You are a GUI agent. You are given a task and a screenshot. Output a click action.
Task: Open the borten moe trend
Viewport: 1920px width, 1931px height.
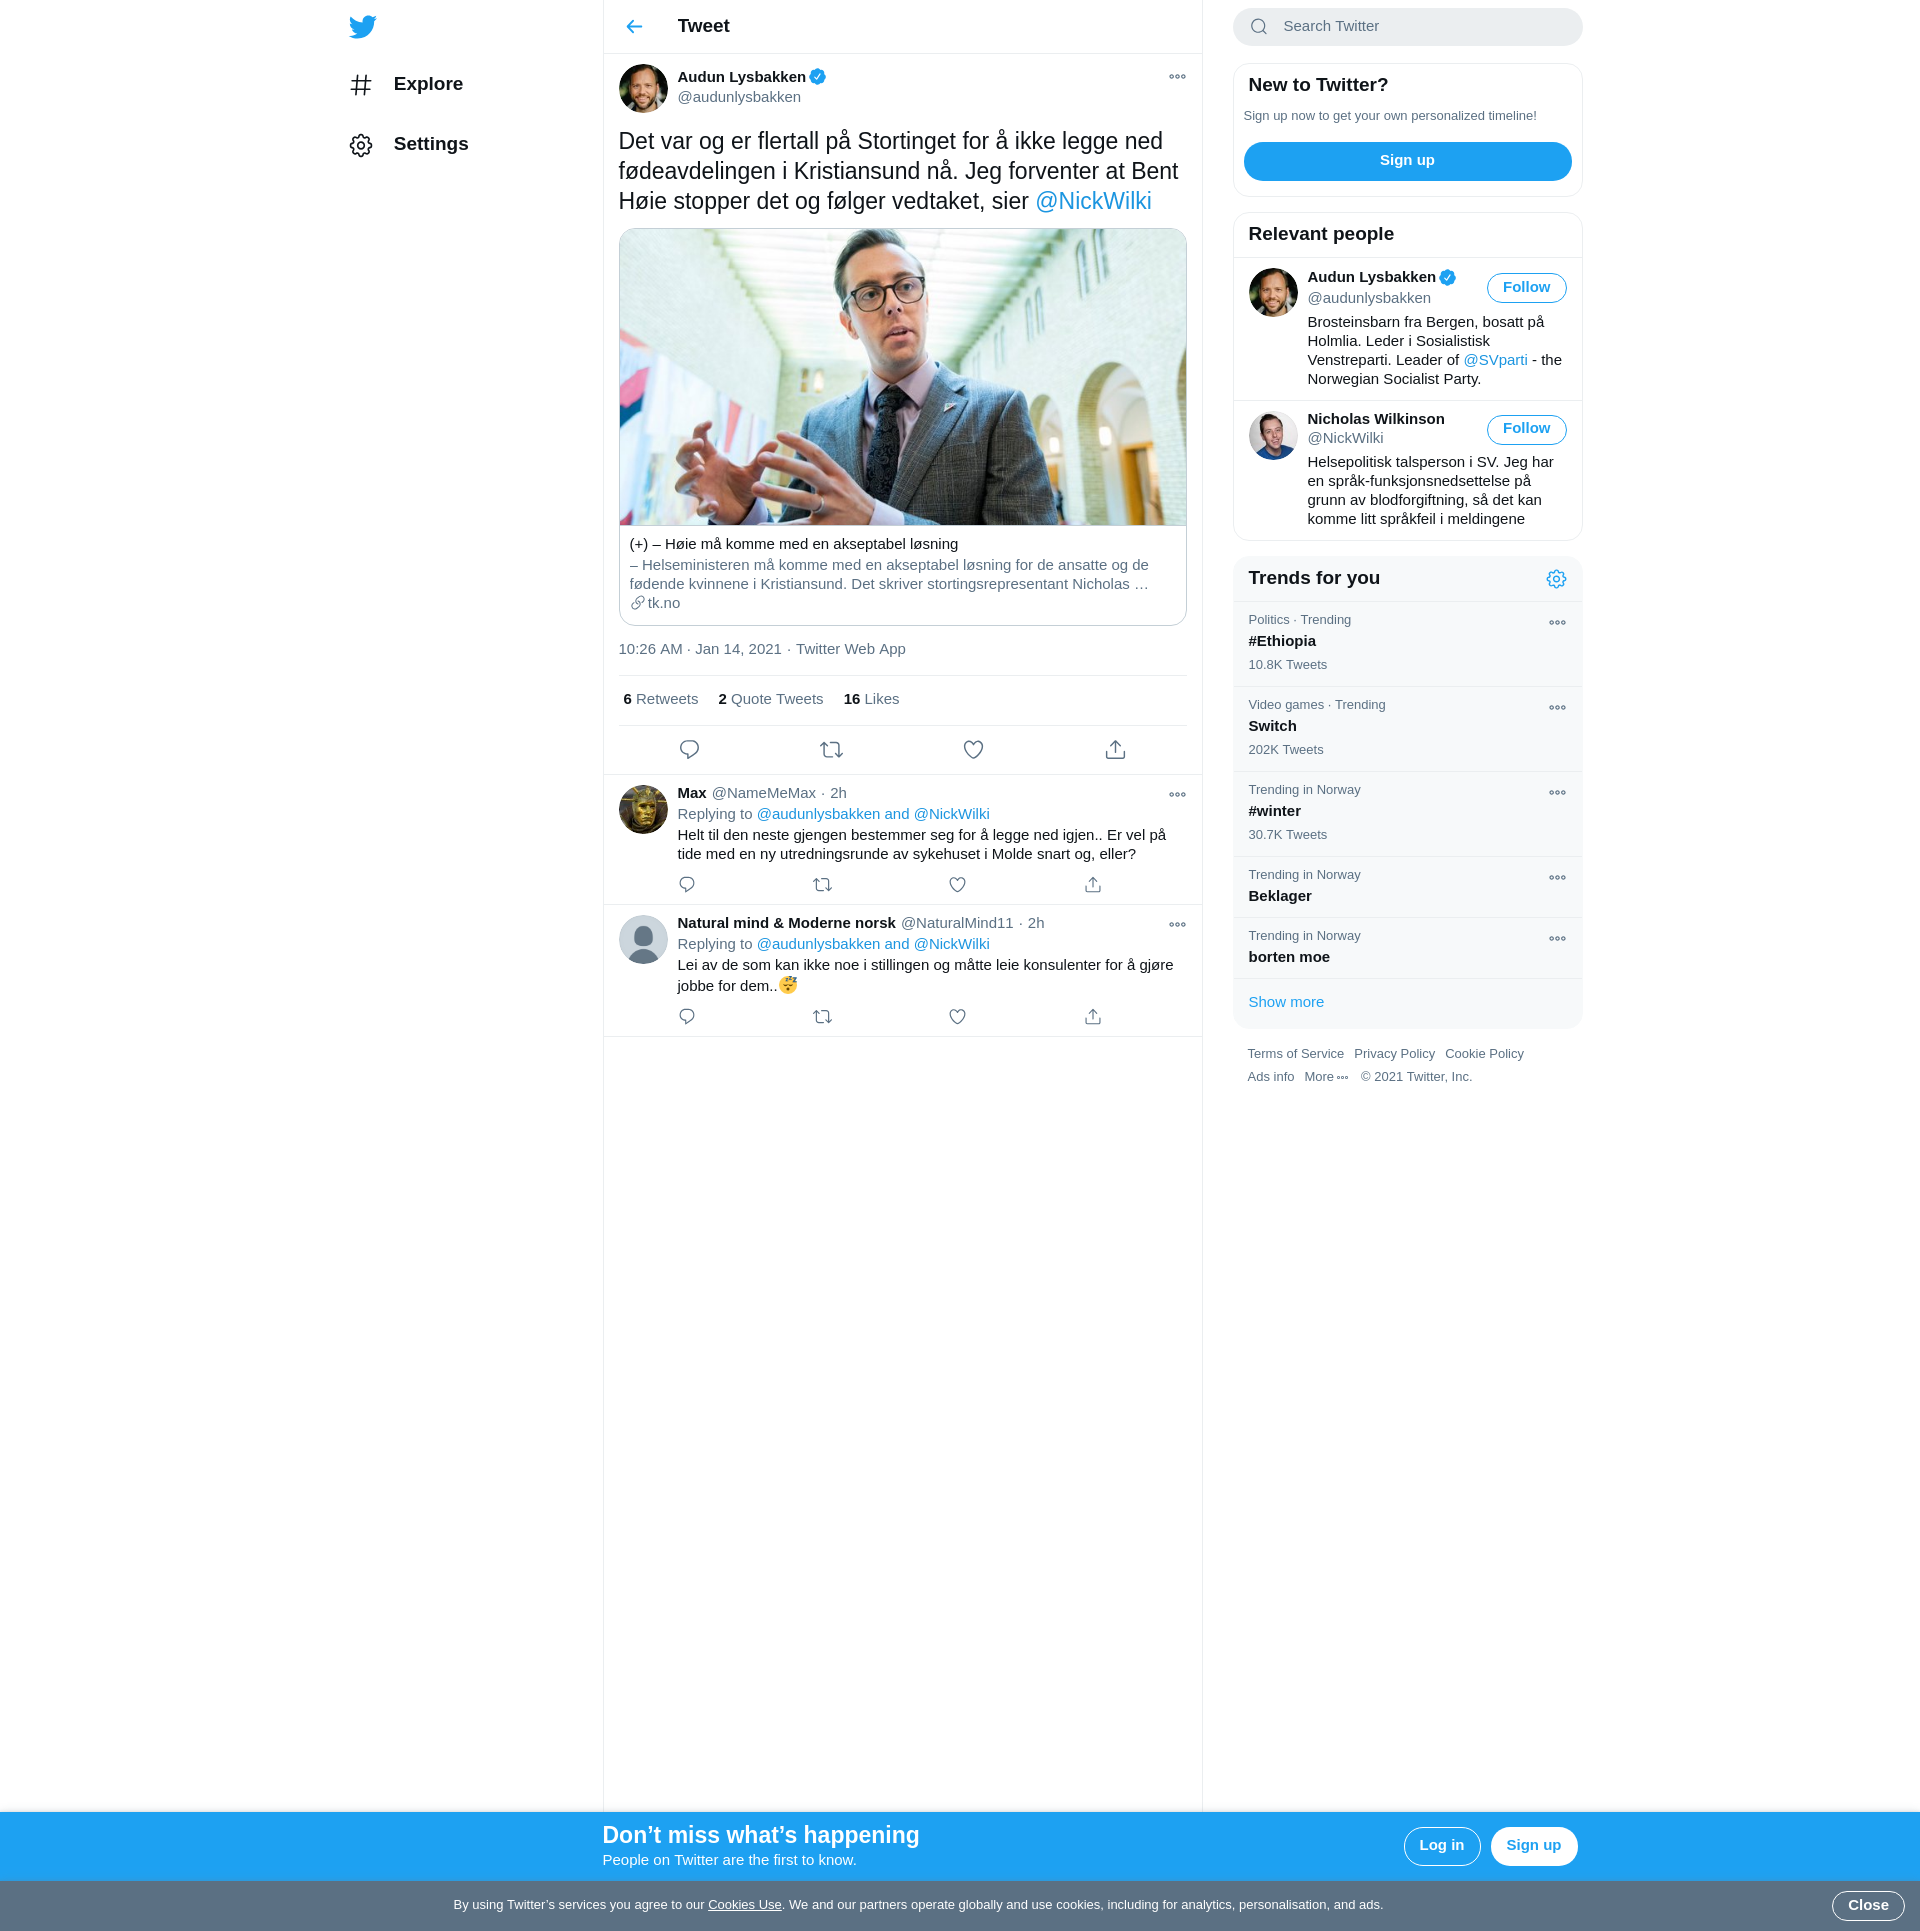pos(1407,948)
